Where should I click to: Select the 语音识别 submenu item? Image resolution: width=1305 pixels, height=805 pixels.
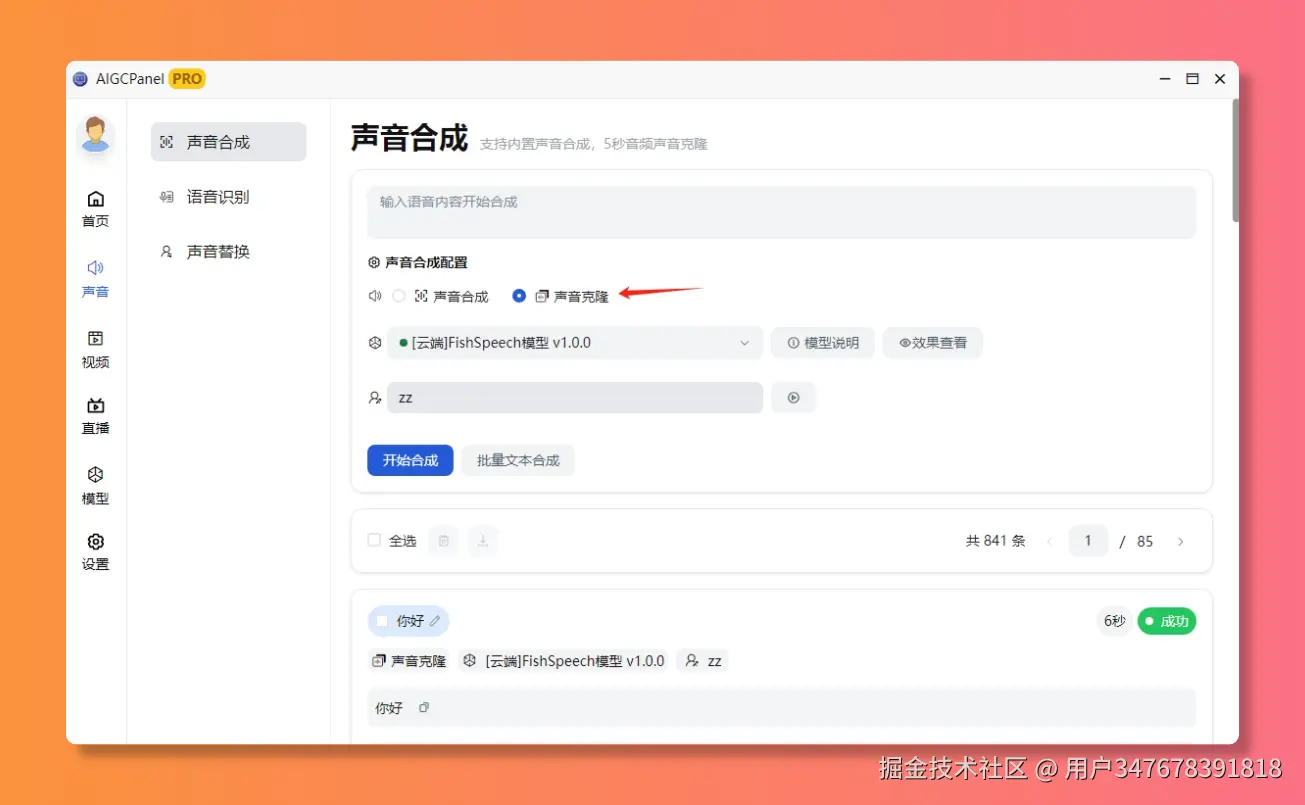[x=228, y=197]
